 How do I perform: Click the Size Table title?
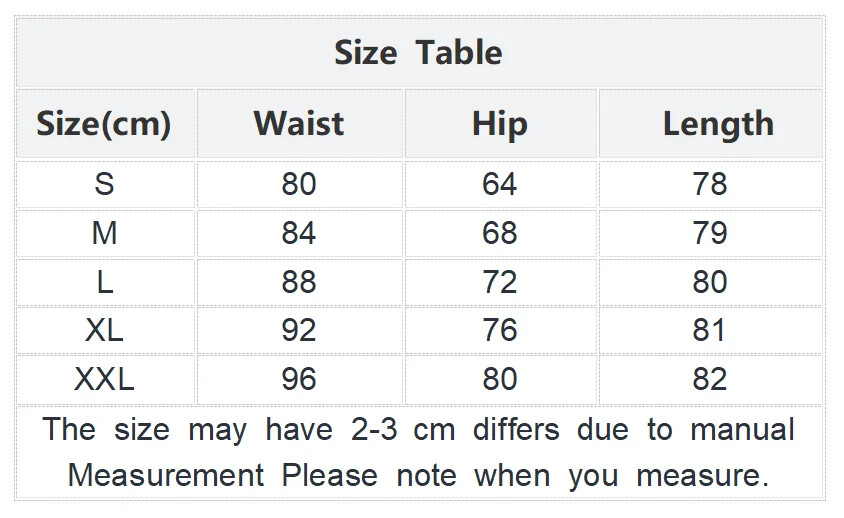418,53
